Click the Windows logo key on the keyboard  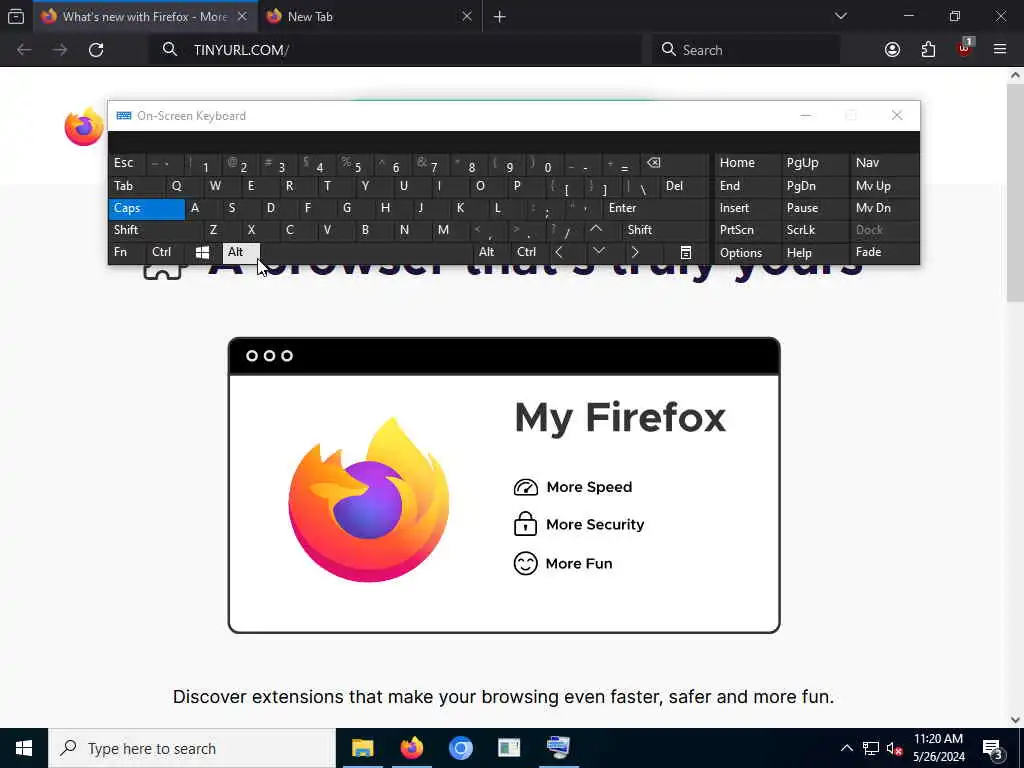tap(202, 253)
